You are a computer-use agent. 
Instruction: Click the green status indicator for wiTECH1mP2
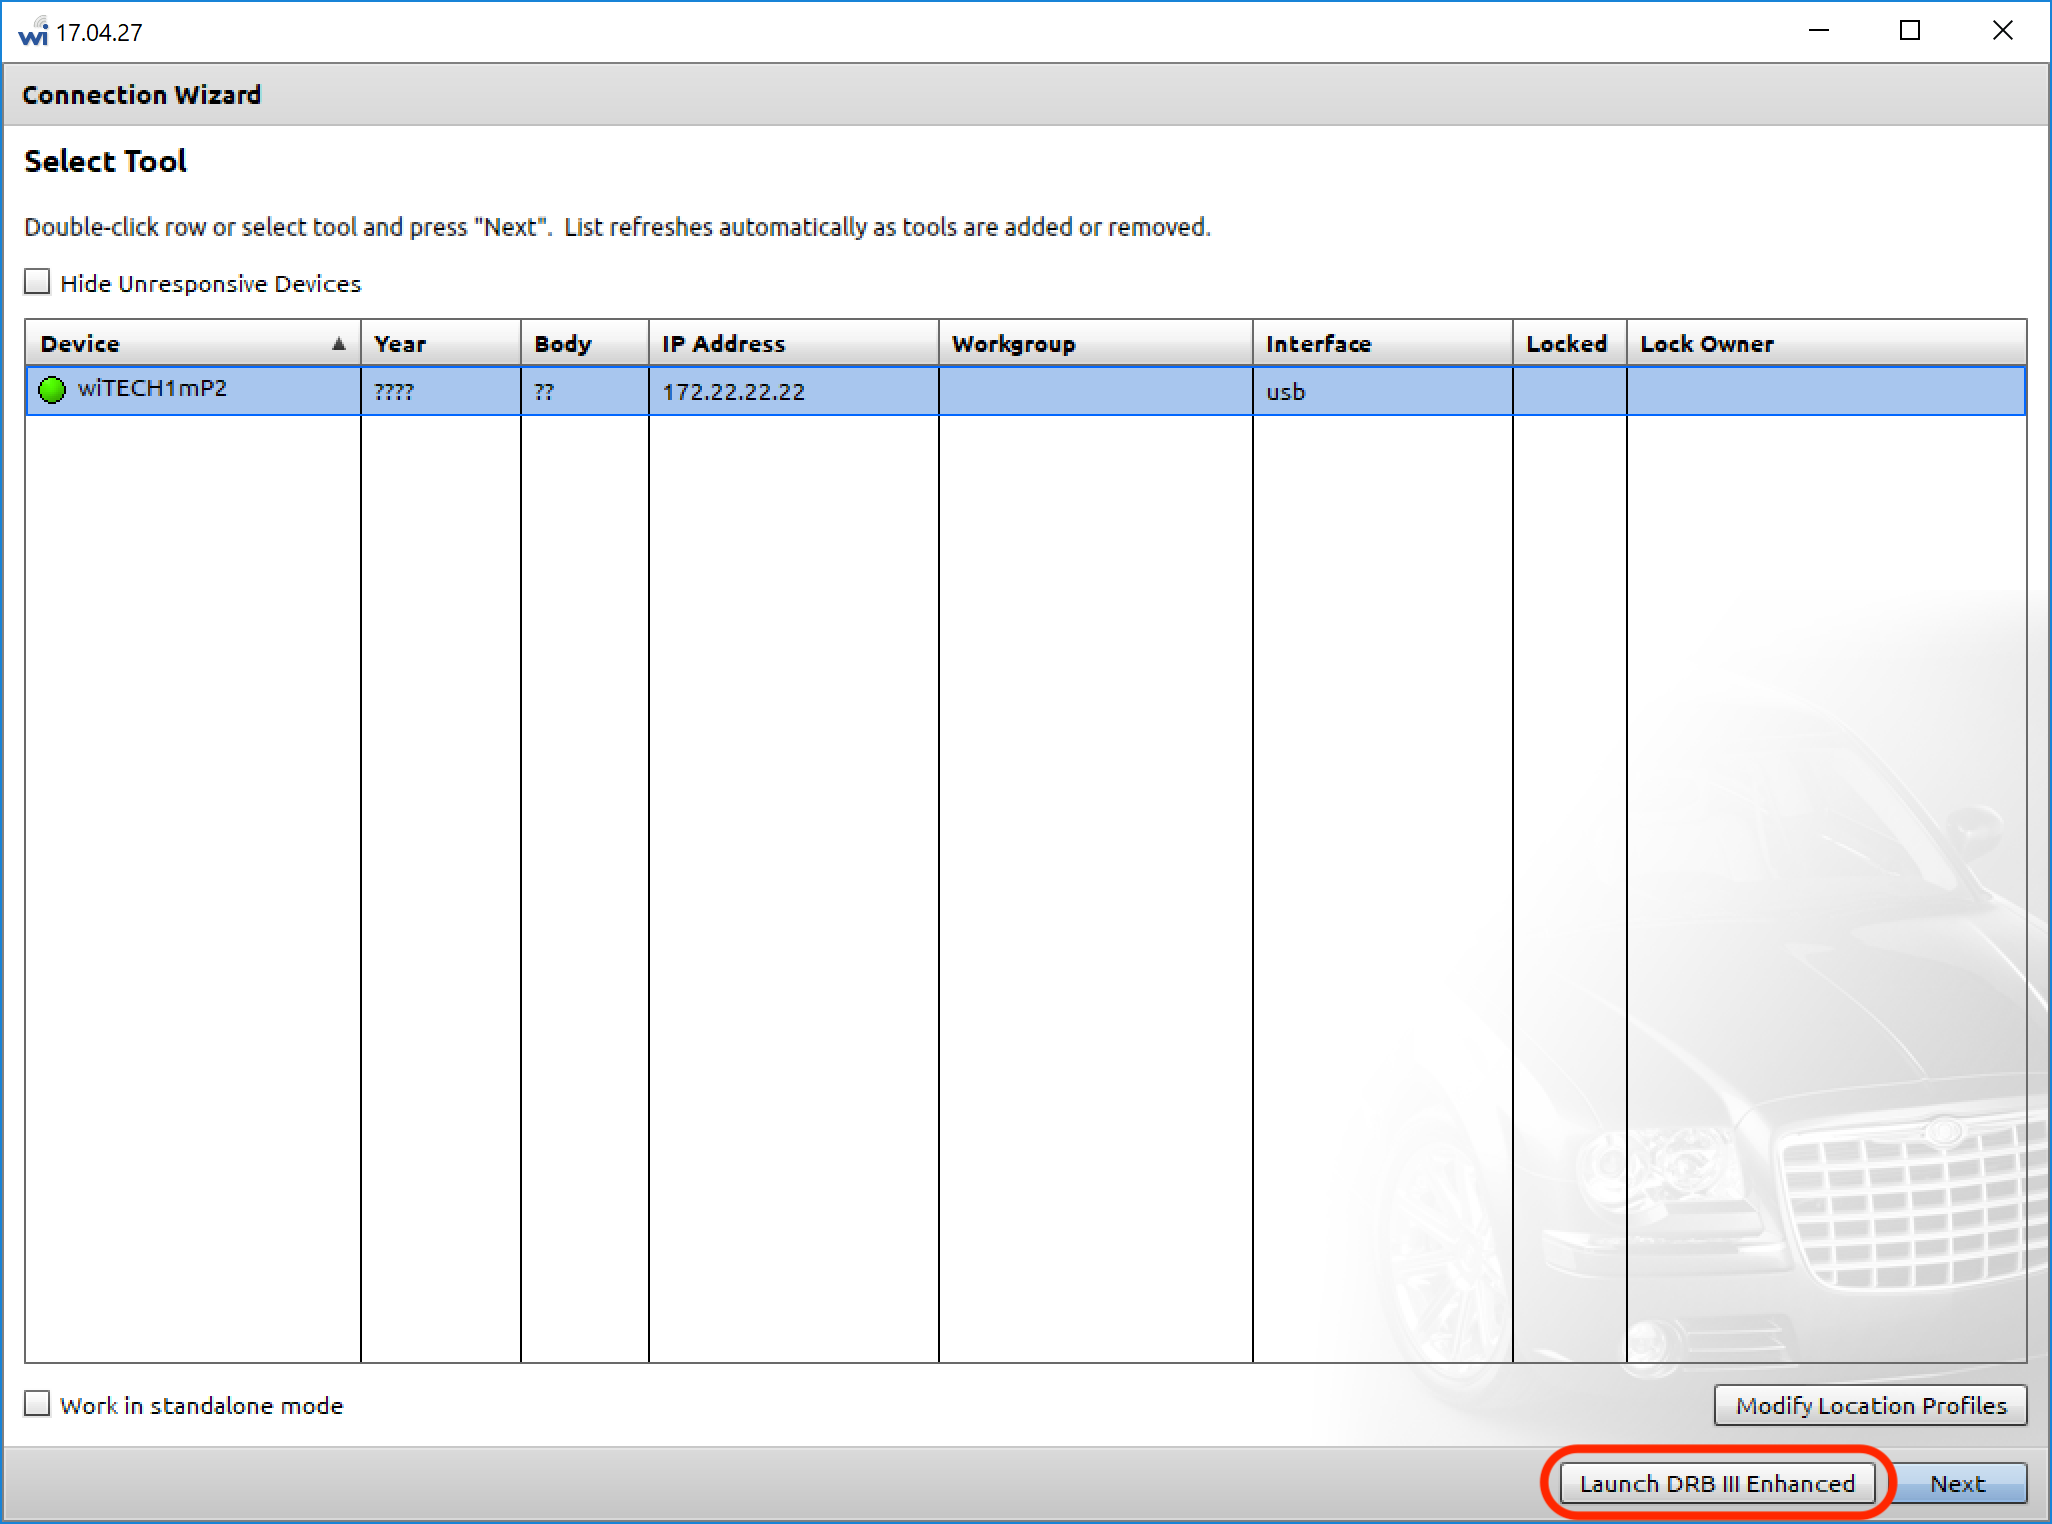coord(52,390)
